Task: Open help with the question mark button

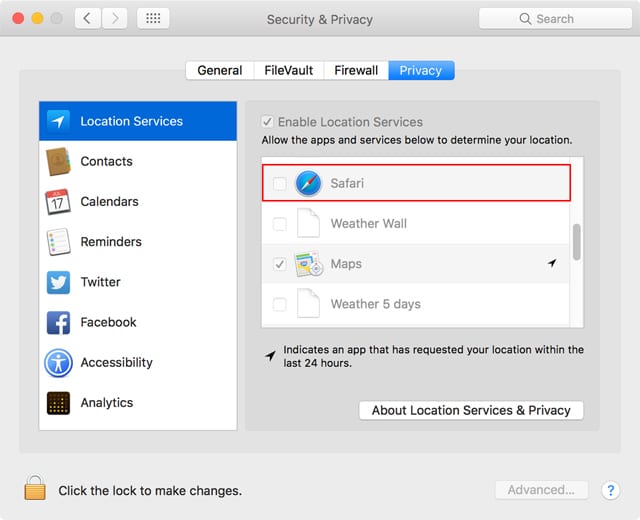Action: [610, 490]
